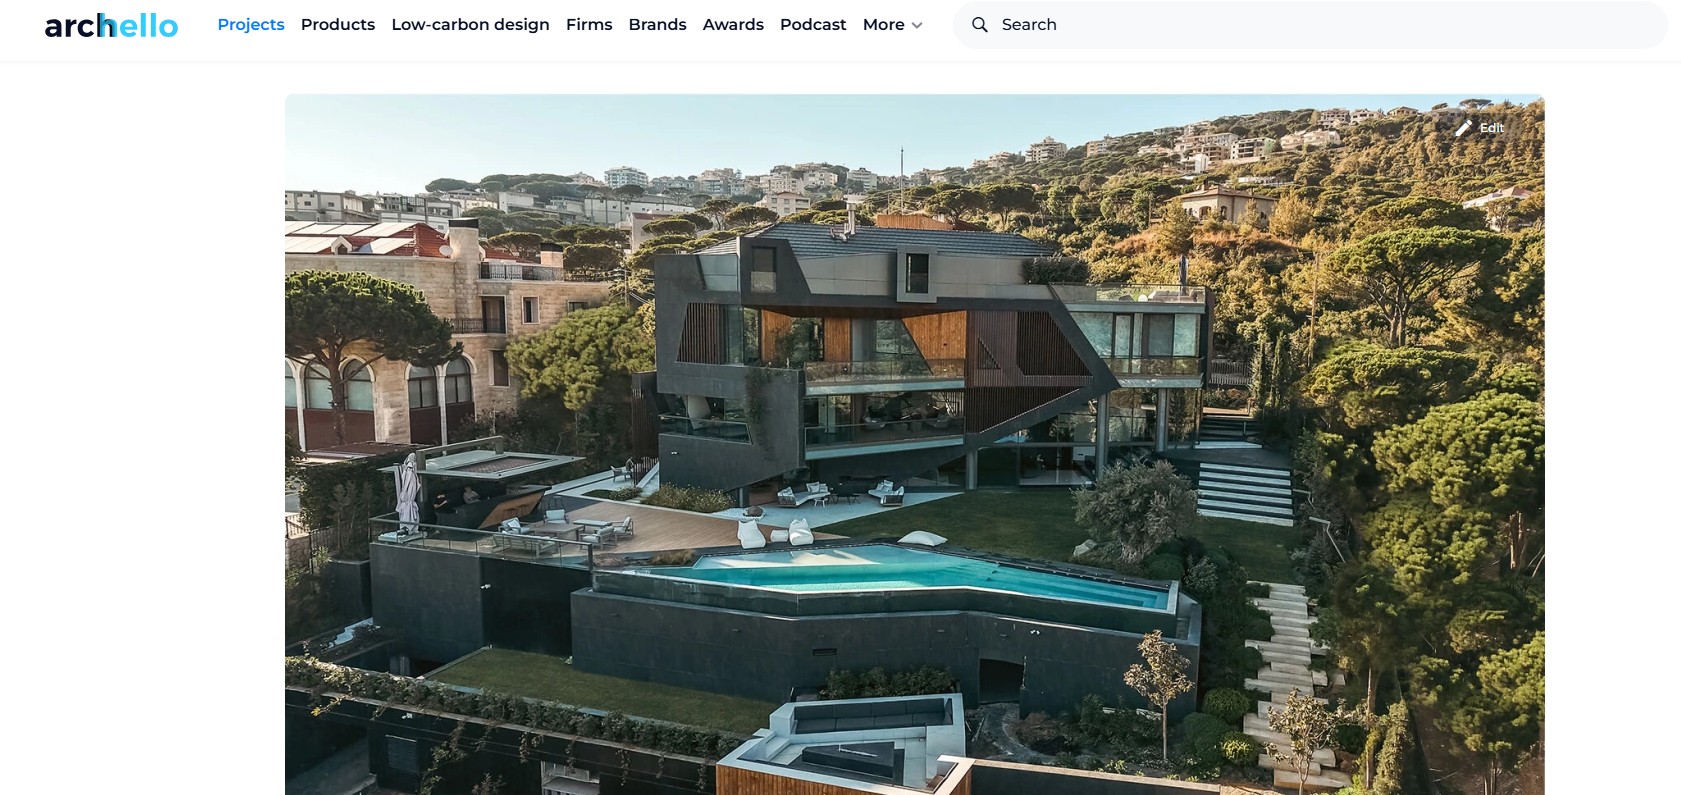The width and height of the screenshot is (1681, 795).
Task: Click the search magnifier icon
Action: point(980,25)
